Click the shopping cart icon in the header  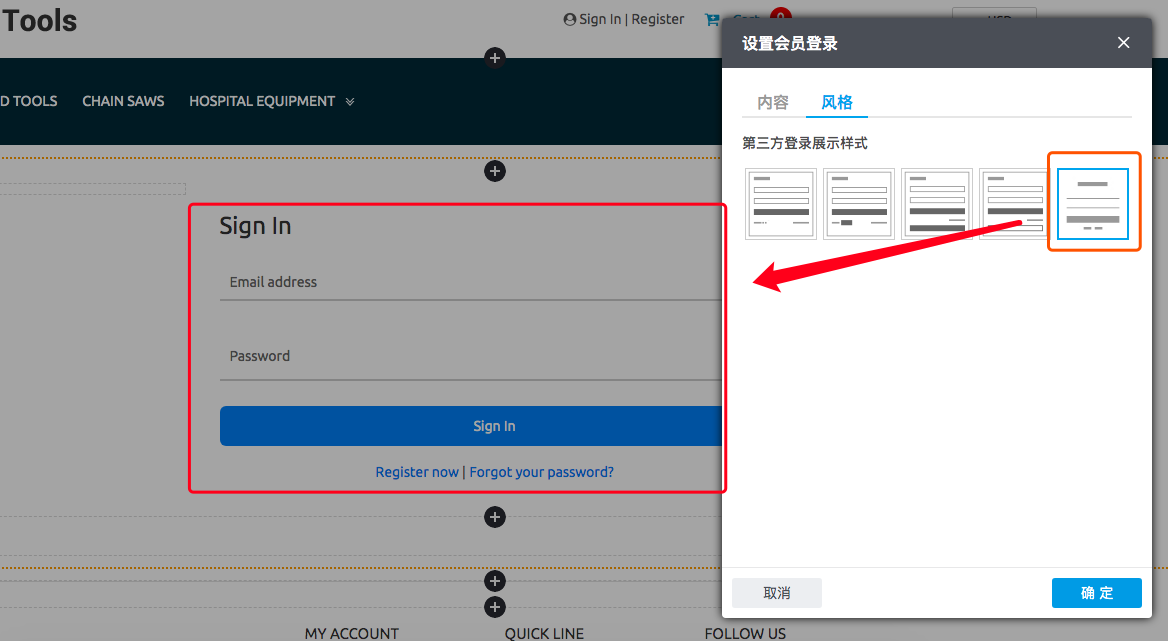click(712, 19)
